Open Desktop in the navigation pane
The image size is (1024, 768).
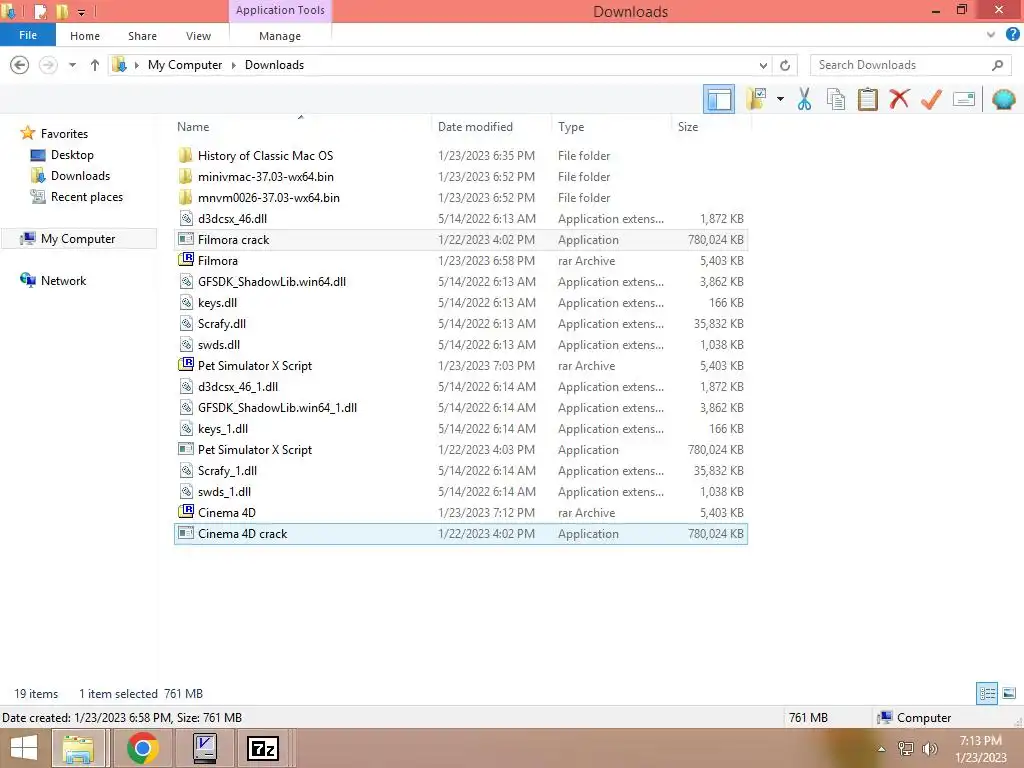click(72, 155)
